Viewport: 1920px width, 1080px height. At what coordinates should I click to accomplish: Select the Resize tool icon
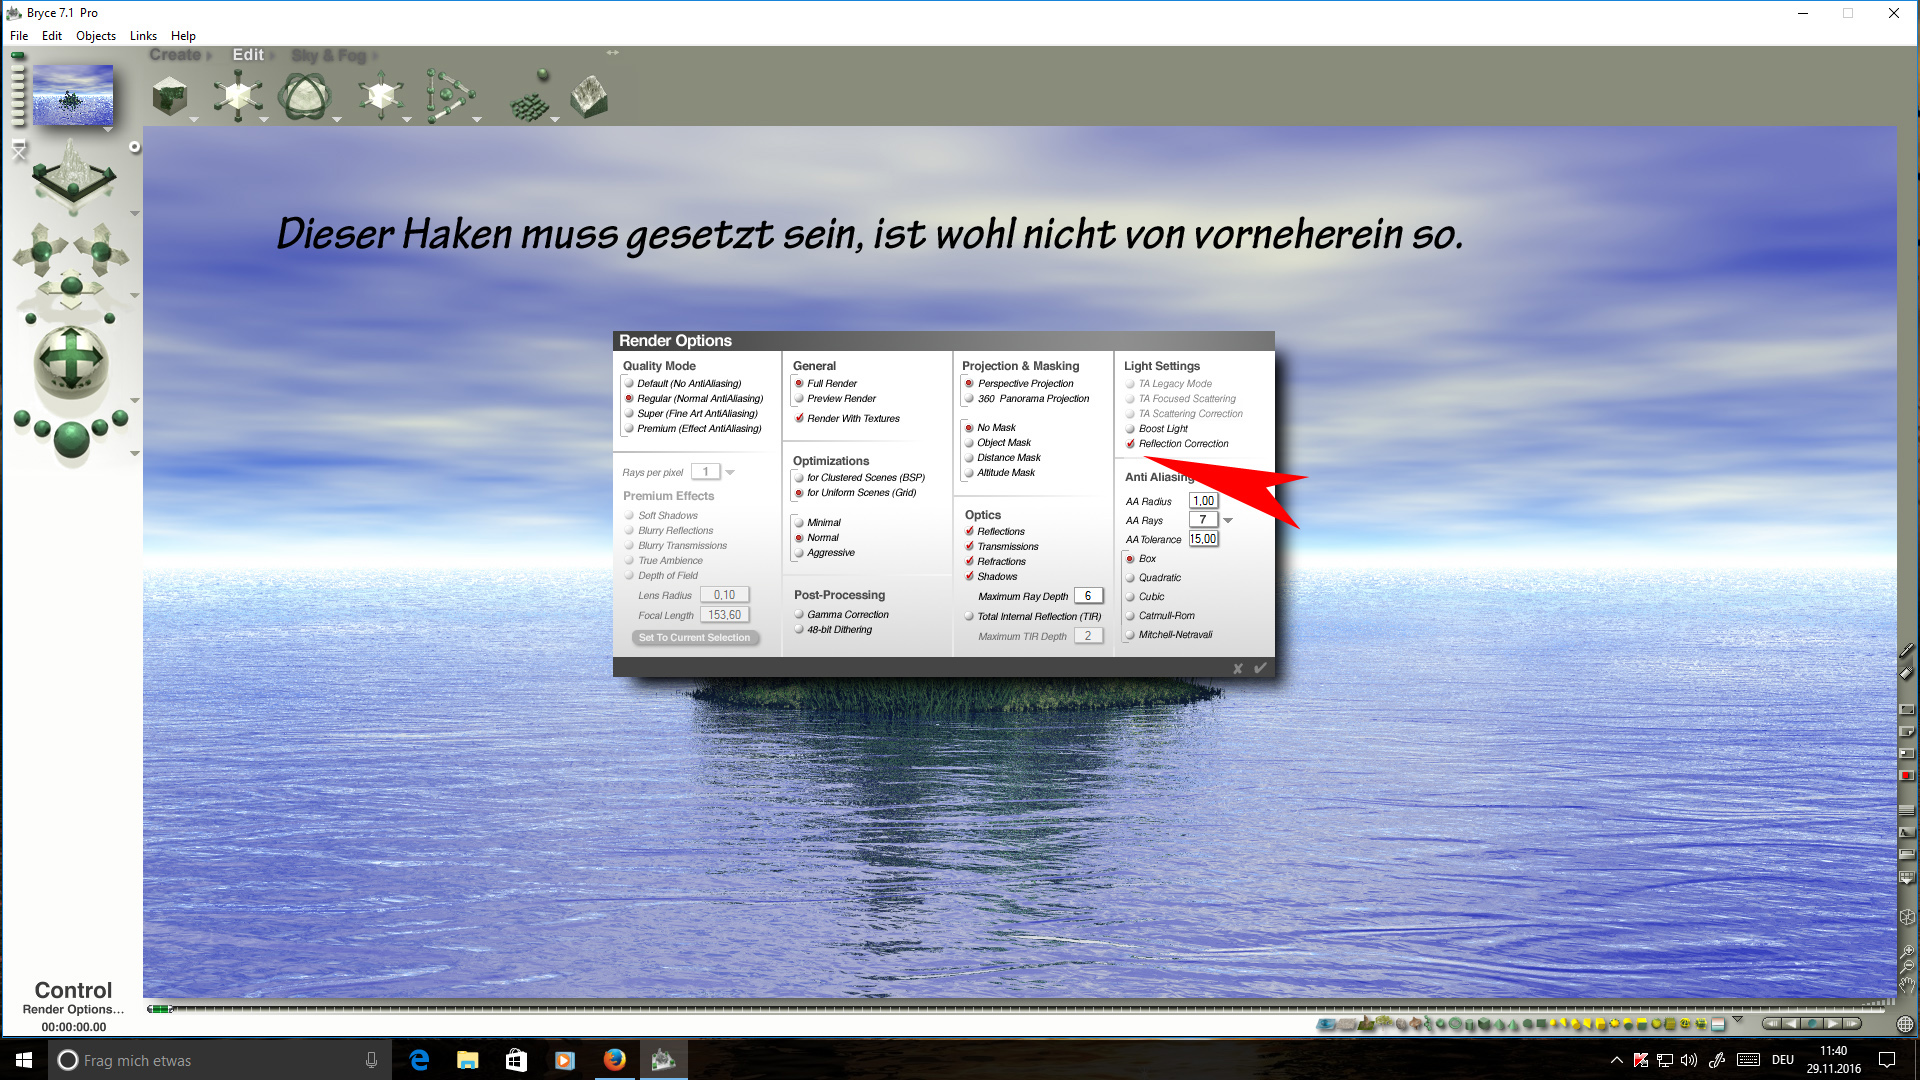[x=238, y=97]
